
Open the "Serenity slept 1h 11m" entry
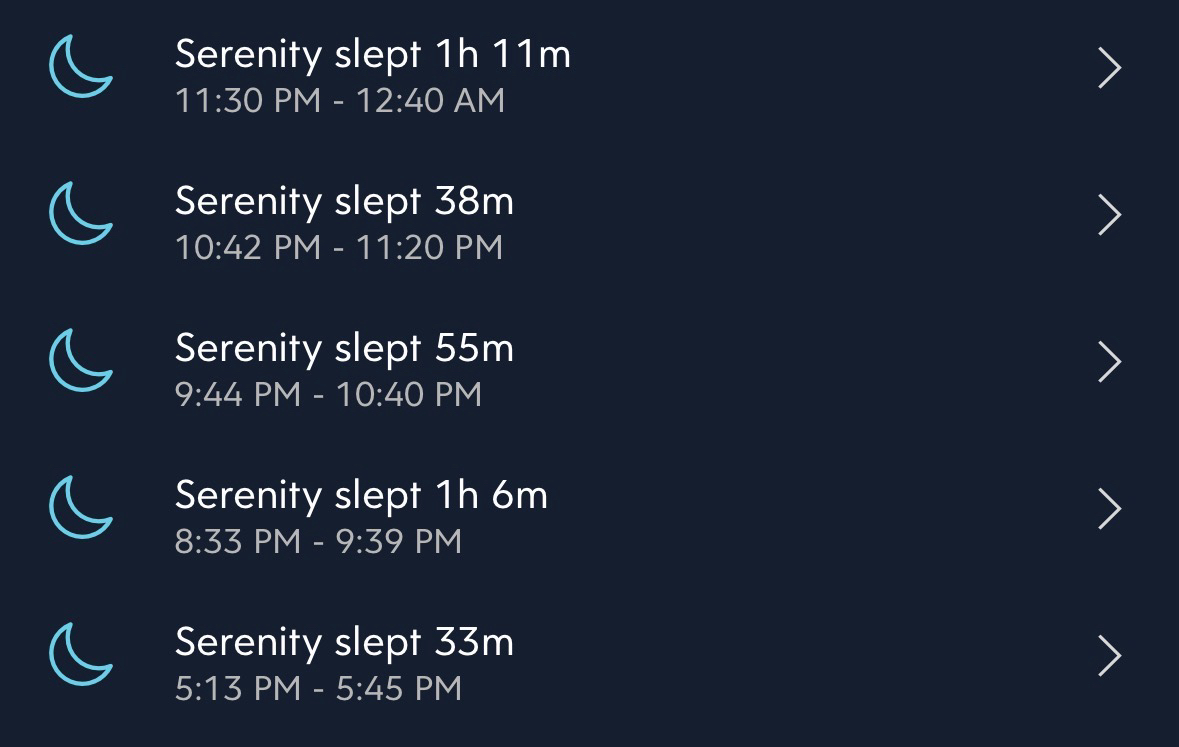(372, 54)
